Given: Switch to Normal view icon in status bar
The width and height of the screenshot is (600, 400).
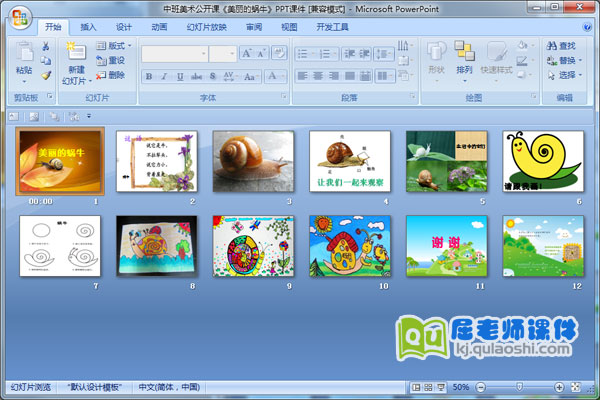Looking at the screenshot, I should click(x=416, y=387).
